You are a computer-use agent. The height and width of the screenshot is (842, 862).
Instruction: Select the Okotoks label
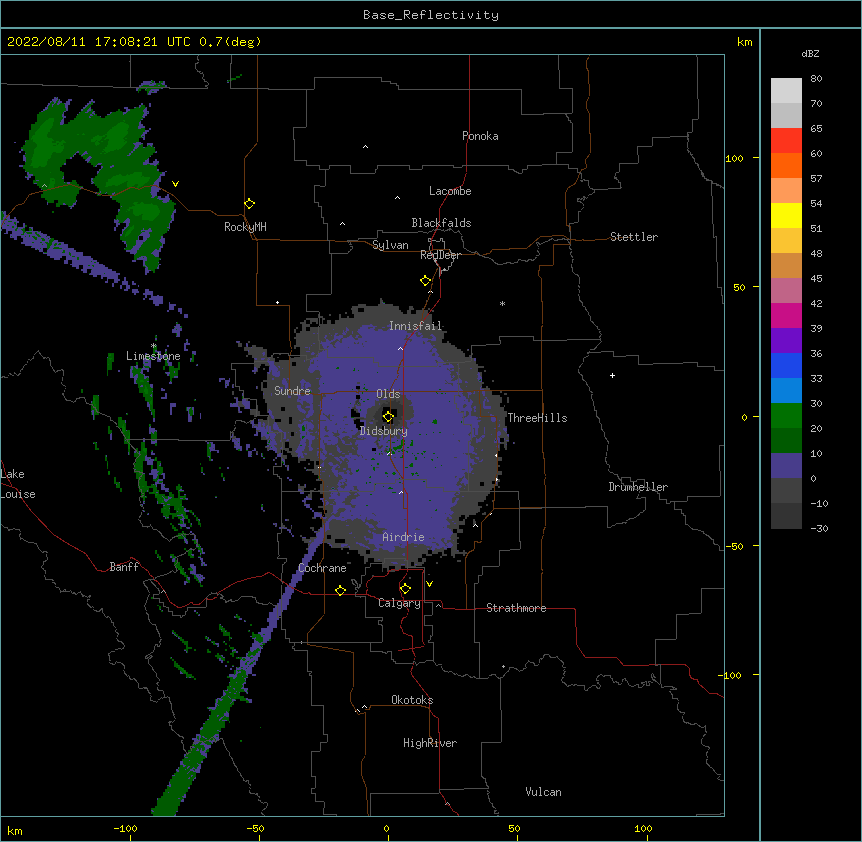tap(412, 700)
